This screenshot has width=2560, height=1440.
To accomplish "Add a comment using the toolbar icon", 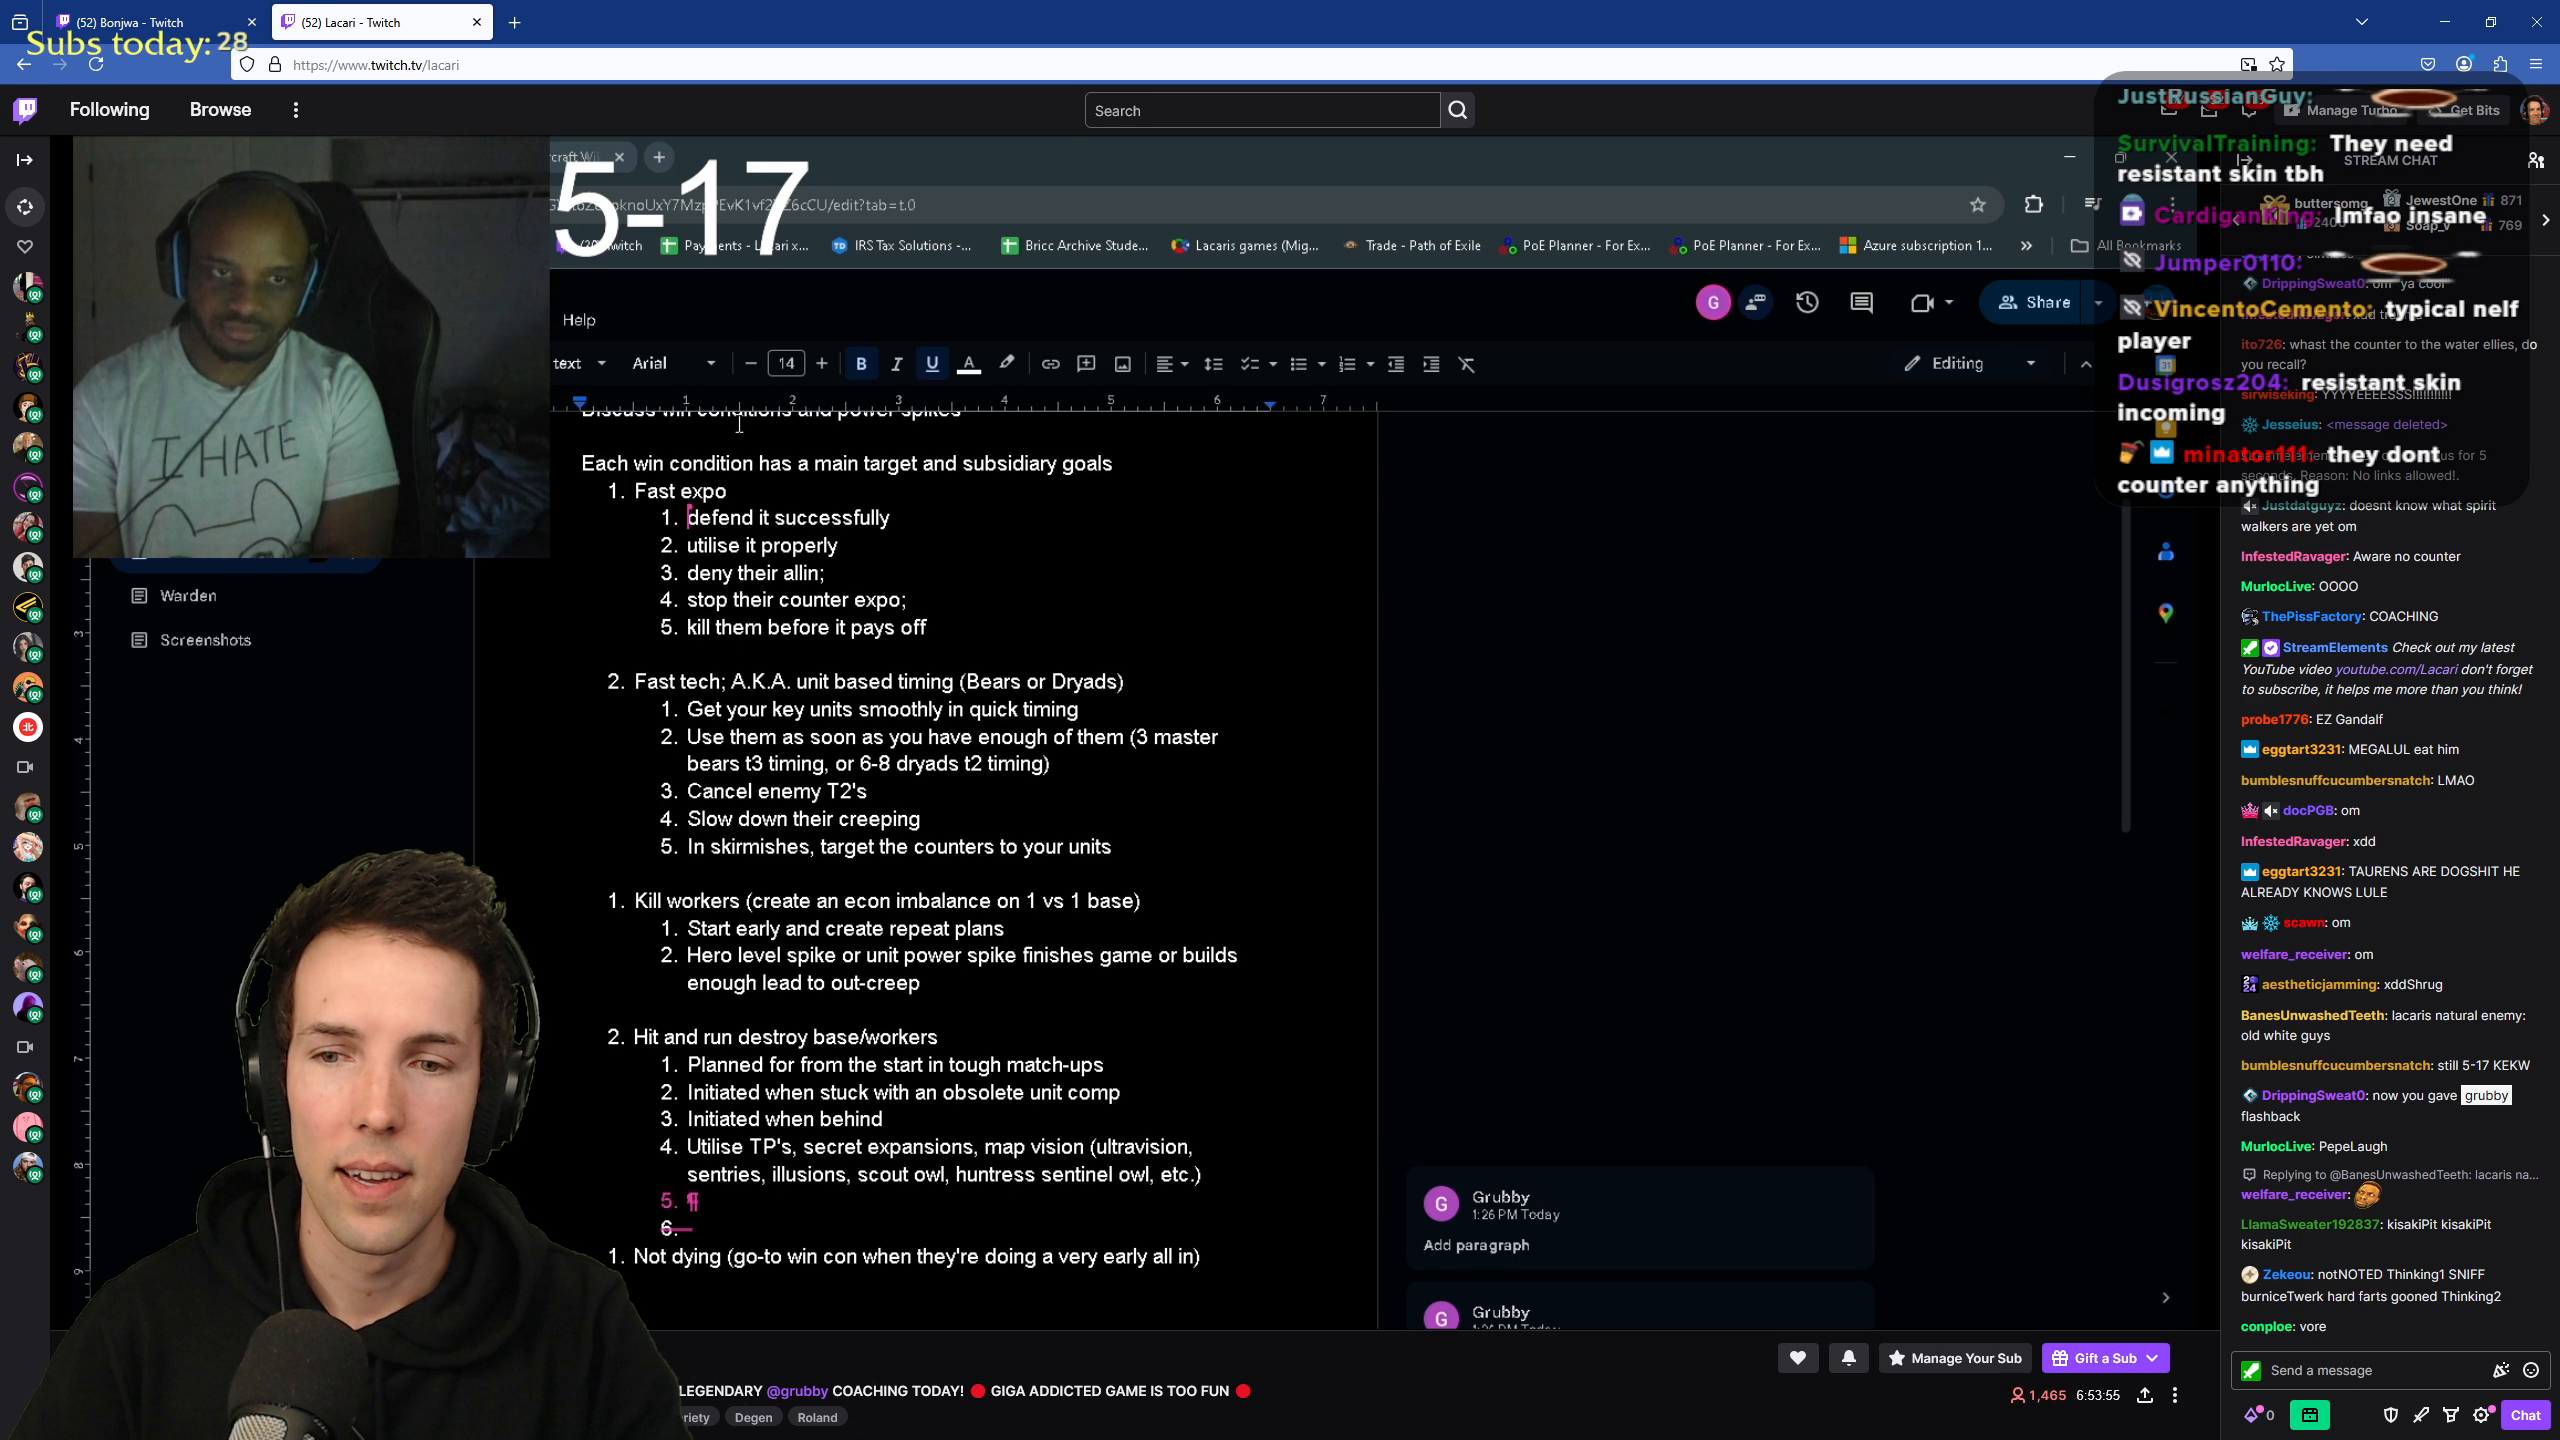I will (1086, 363).
